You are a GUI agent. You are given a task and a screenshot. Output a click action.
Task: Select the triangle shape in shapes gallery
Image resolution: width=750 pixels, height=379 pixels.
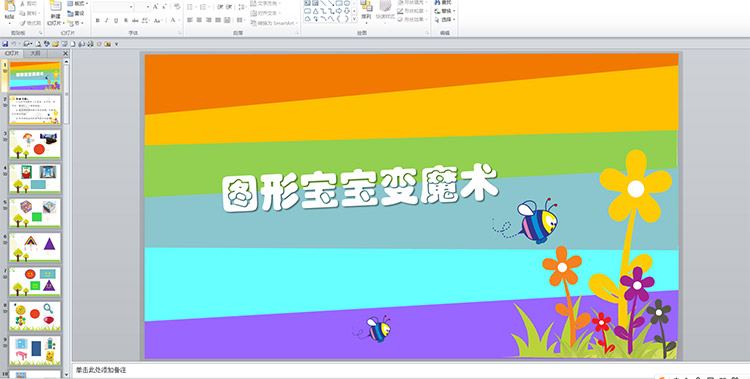[x=316, y=11]
